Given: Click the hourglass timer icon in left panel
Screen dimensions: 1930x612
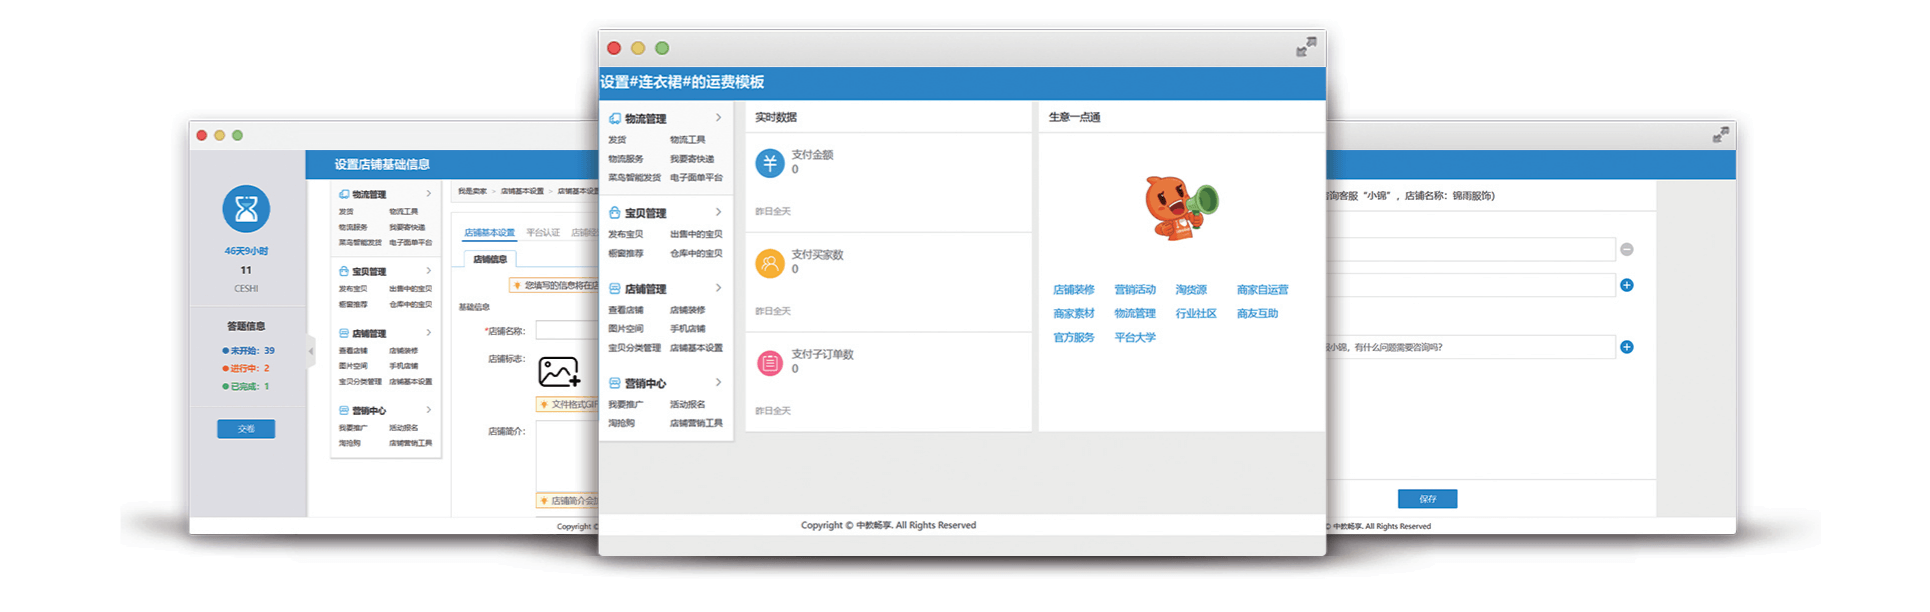Looking at the screenshot, I should click(x=246, y=209).
